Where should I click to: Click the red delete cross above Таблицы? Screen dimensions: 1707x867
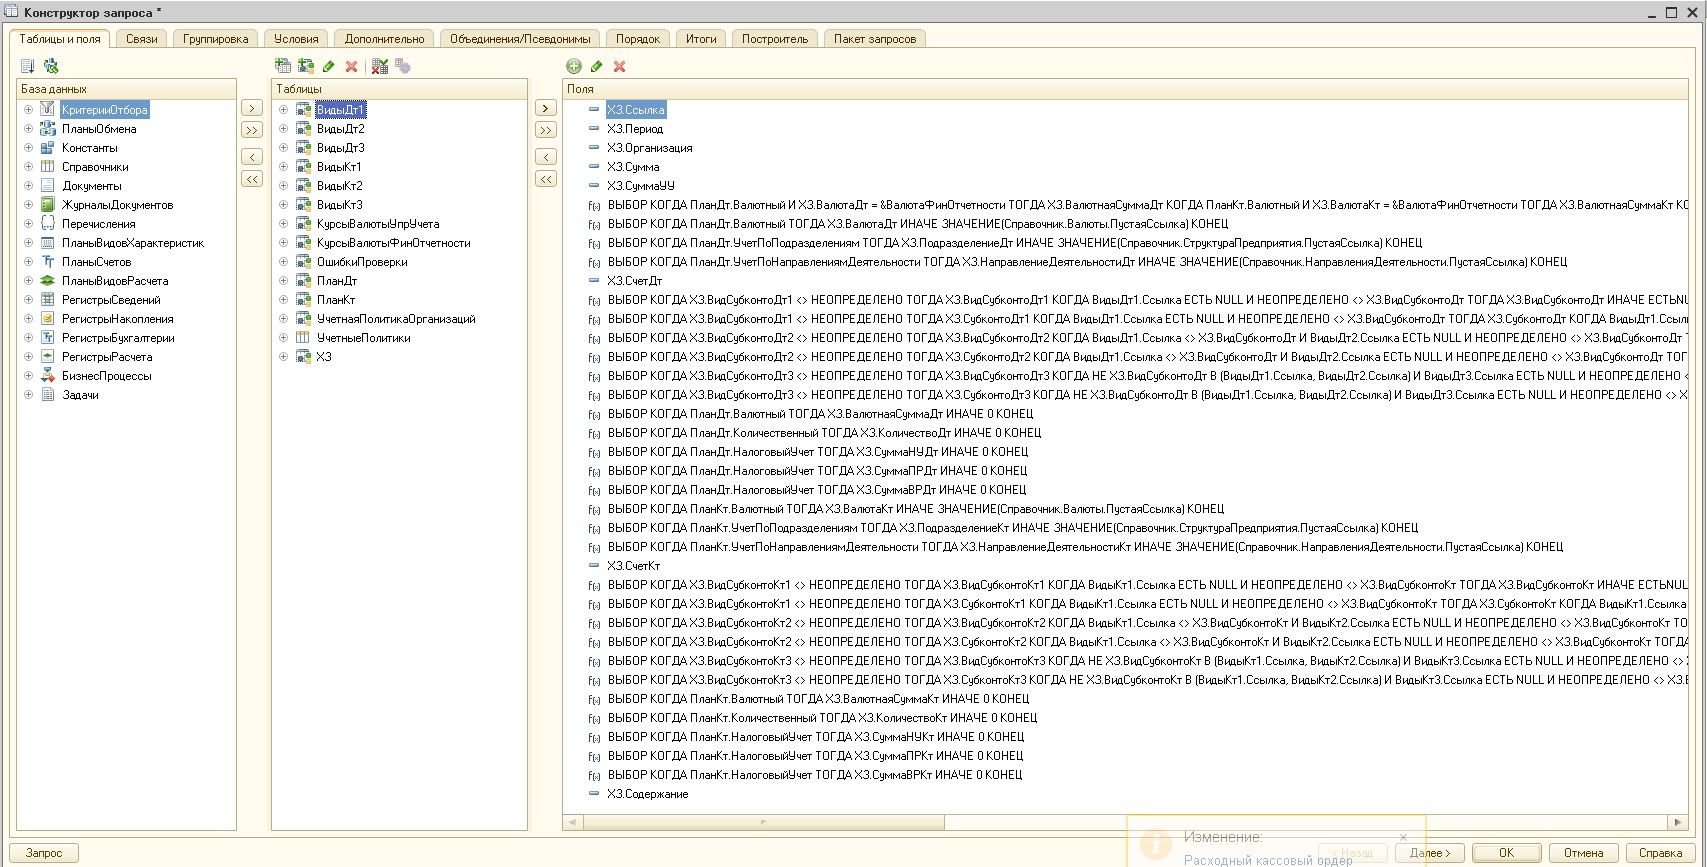pos(351,66)
